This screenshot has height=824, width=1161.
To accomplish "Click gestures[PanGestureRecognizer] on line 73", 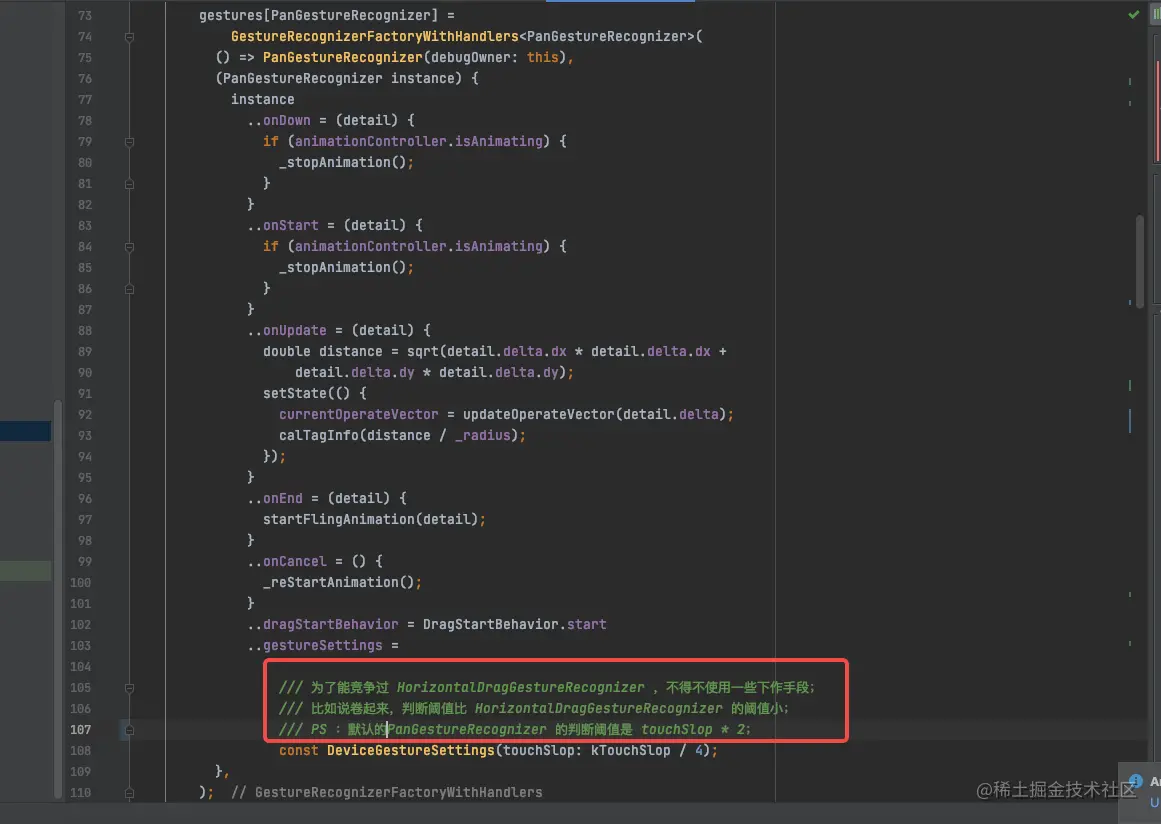I will [318, 16].
